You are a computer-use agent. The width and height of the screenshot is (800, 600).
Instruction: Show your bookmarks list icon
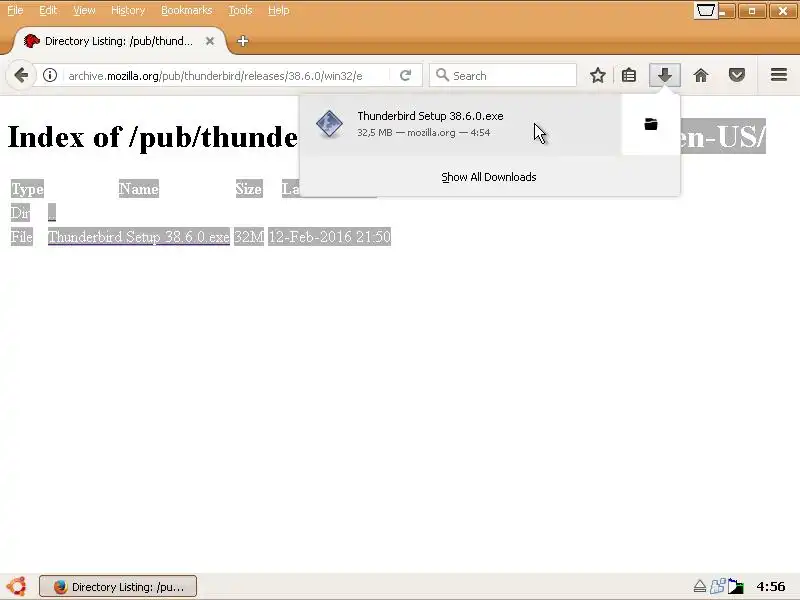tap(629, 76)
